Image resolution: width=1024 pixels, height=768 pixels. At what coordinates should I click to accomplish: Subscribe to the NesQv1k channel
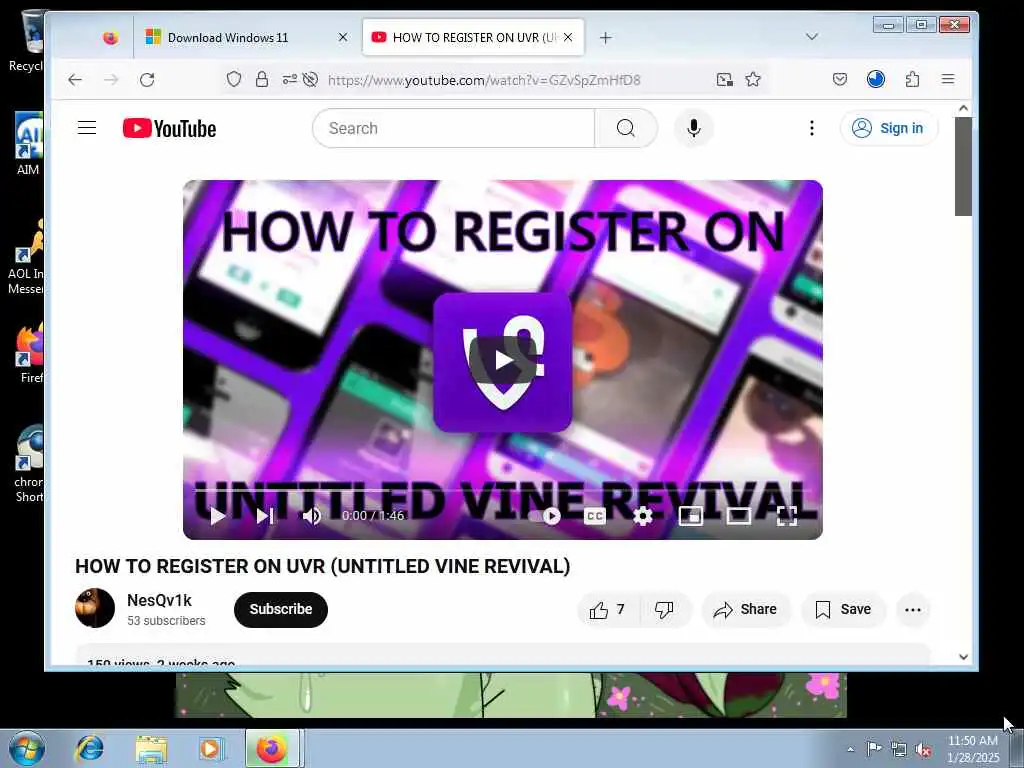click(x=281, y=609)
